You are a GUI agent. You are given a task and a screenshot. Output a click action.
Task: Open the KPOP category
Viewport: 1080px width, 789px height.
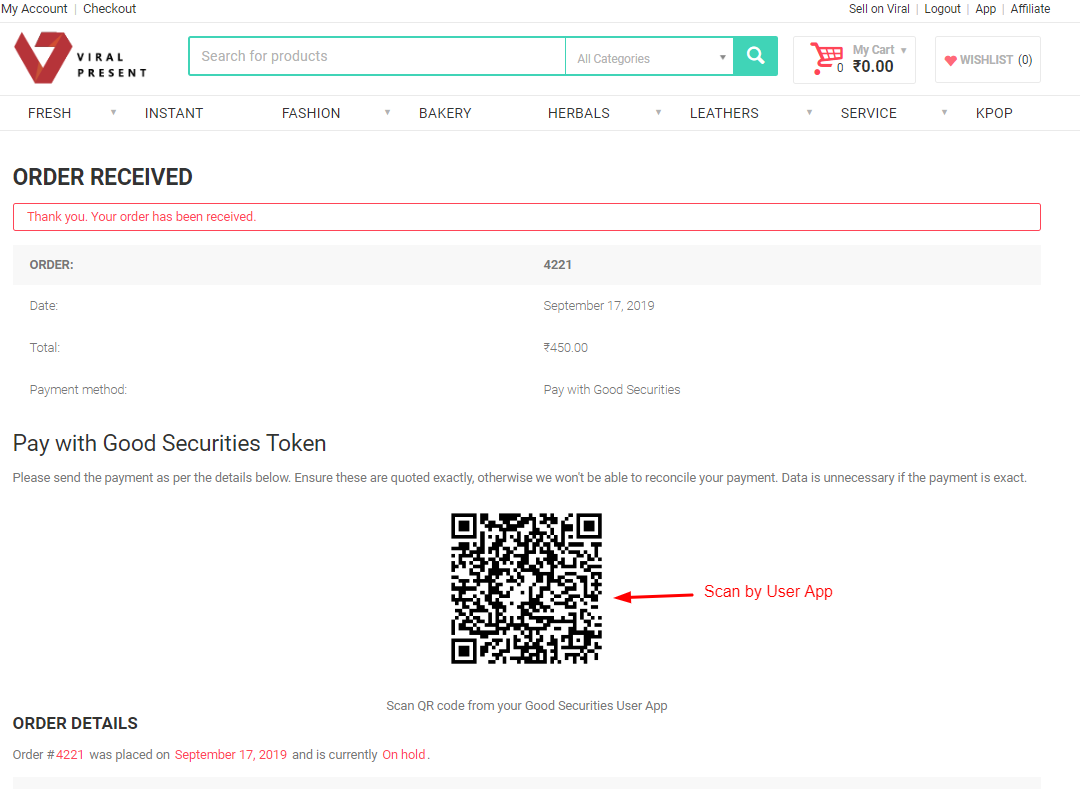tap(994, 113)
